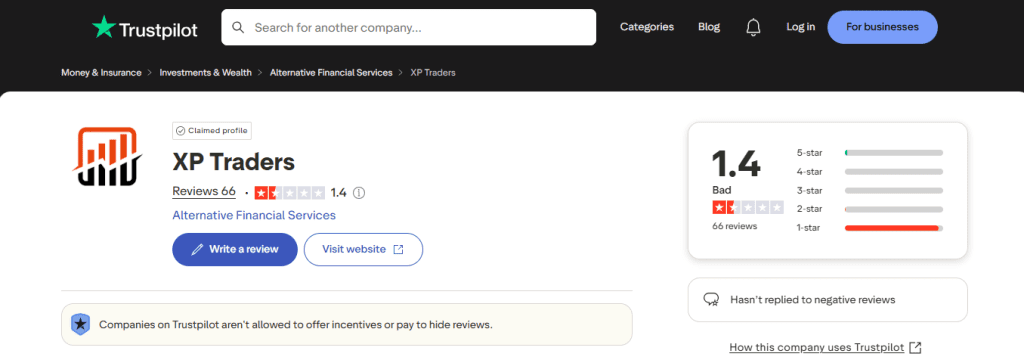
Task: Open the Blog link in header
Action: pos(709,27)
